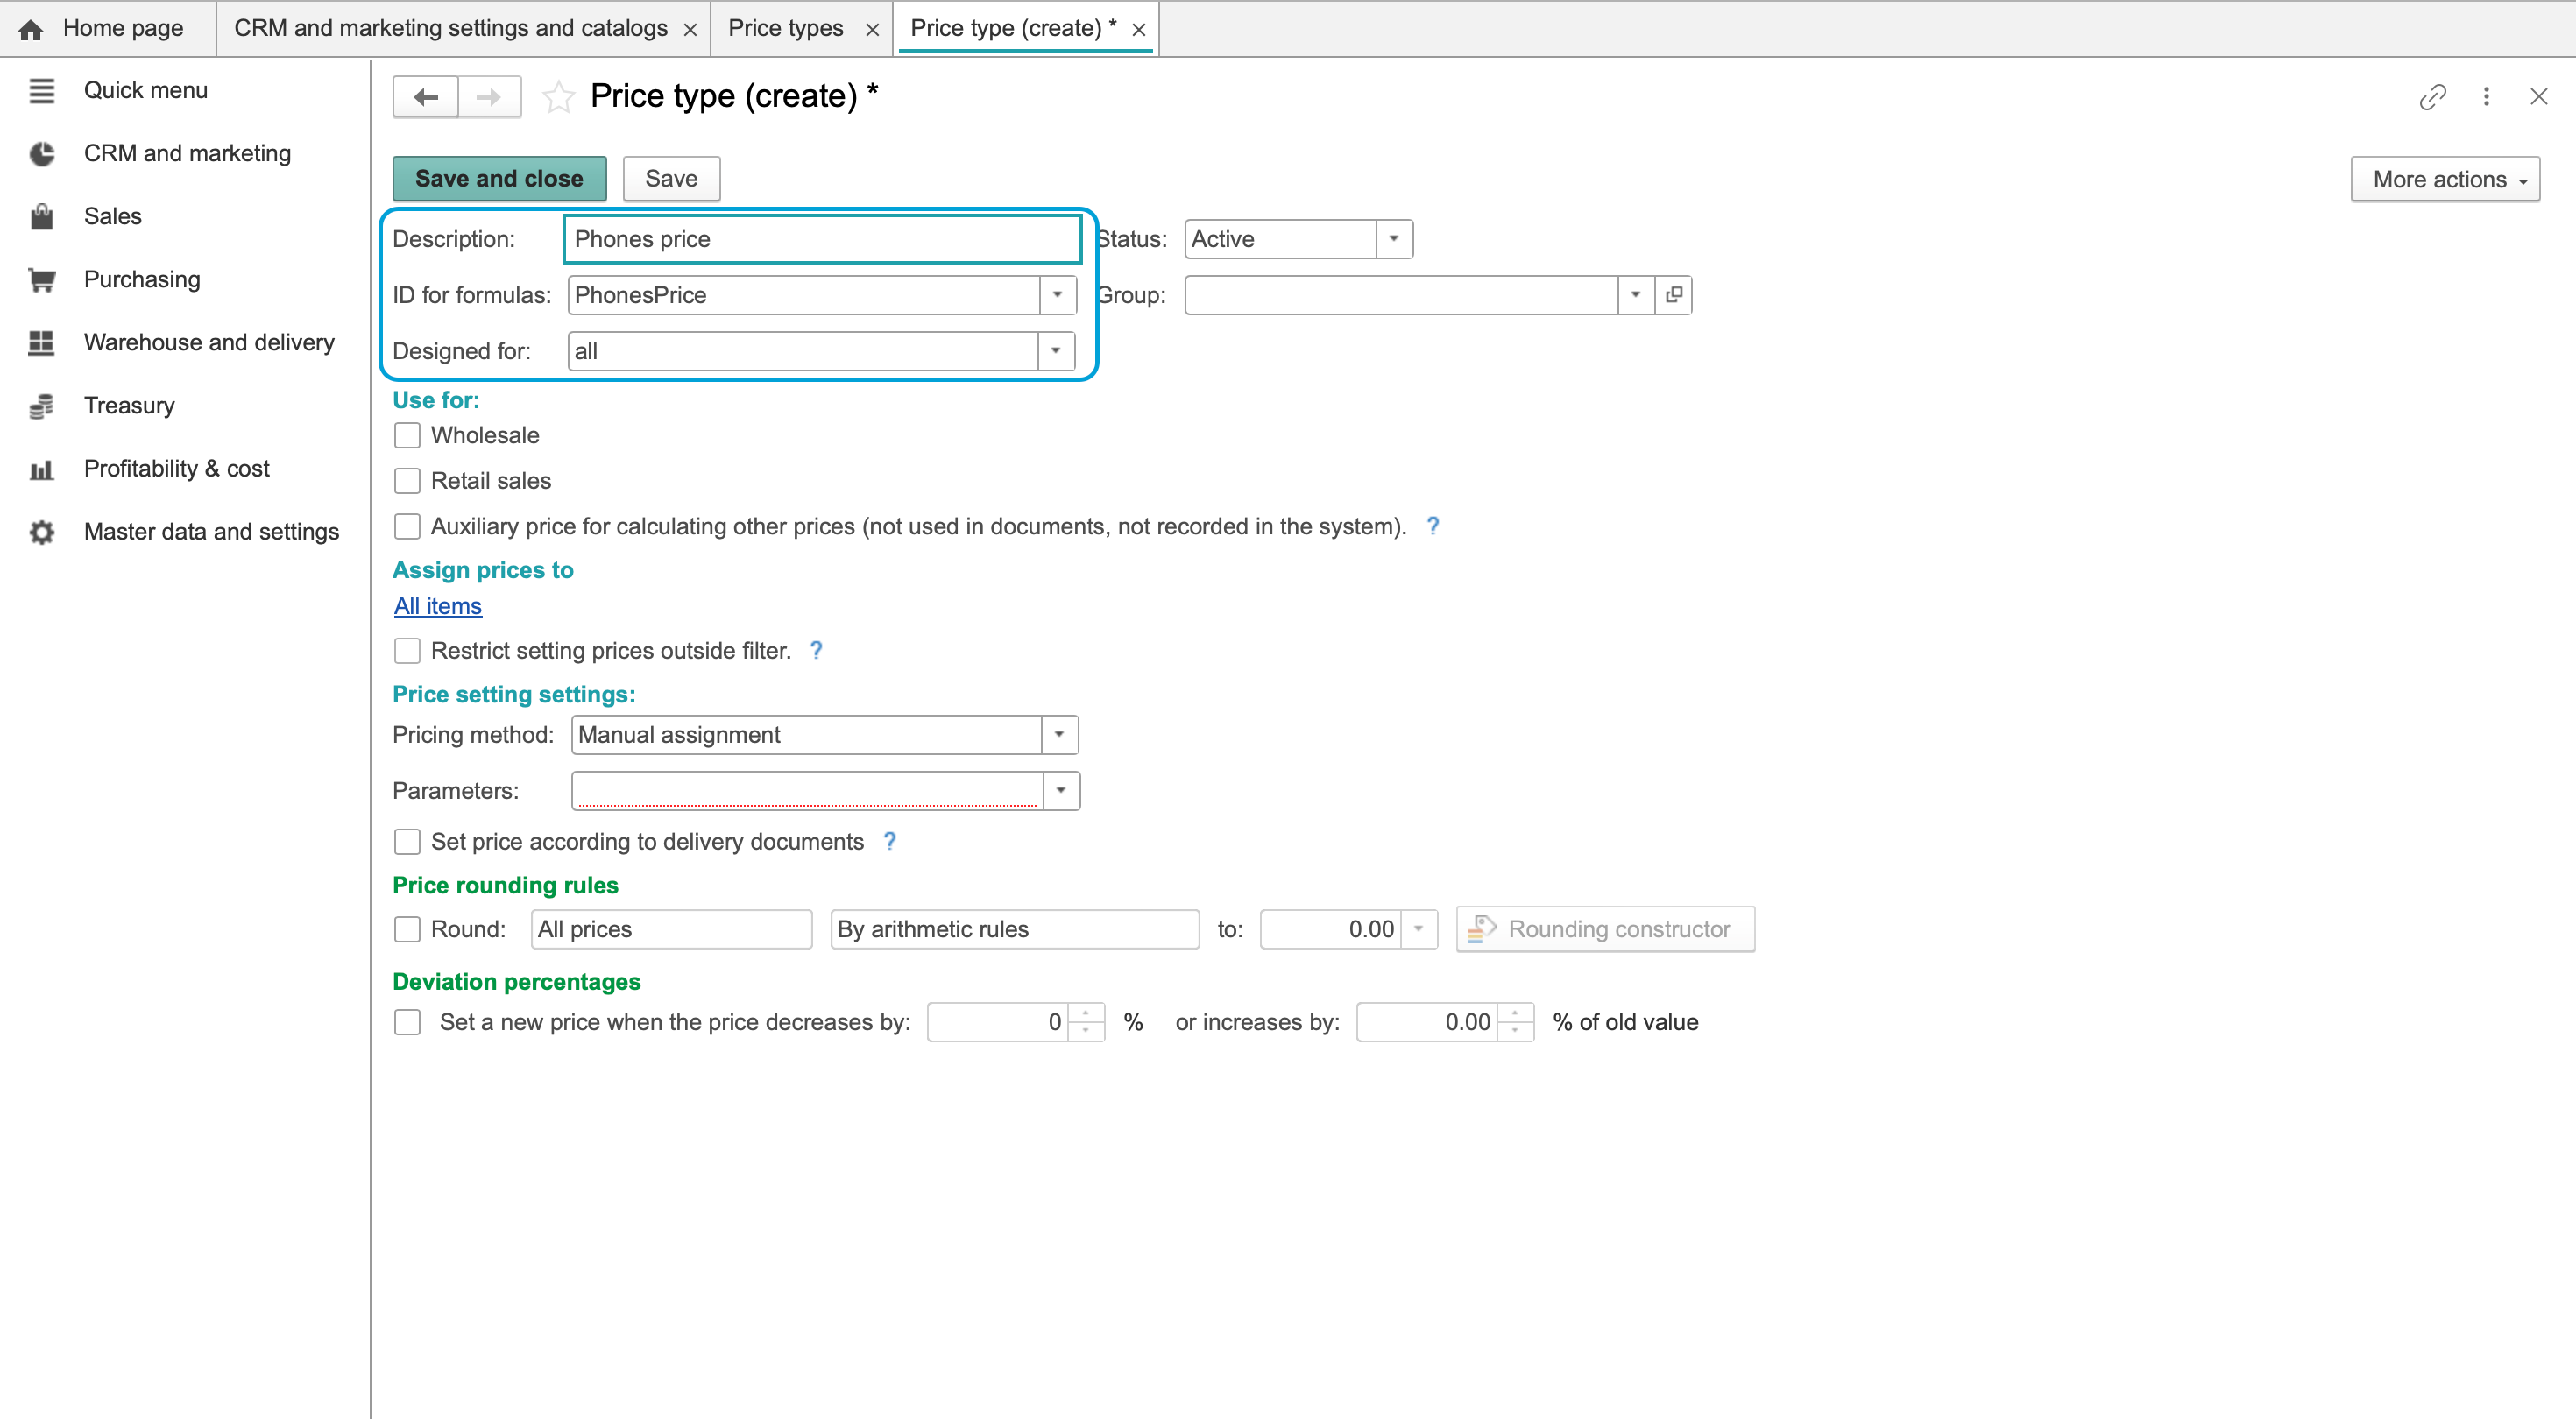Expand the Designed for dropdown

[x=1056, y=351]
